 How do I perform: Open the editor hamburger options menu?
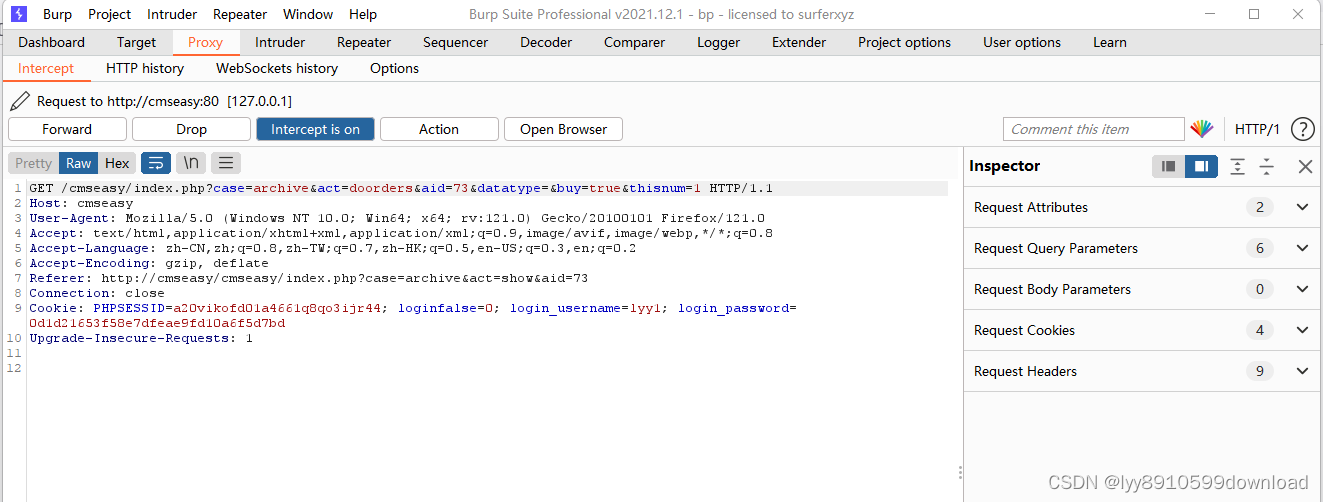(x=226, y=163)
